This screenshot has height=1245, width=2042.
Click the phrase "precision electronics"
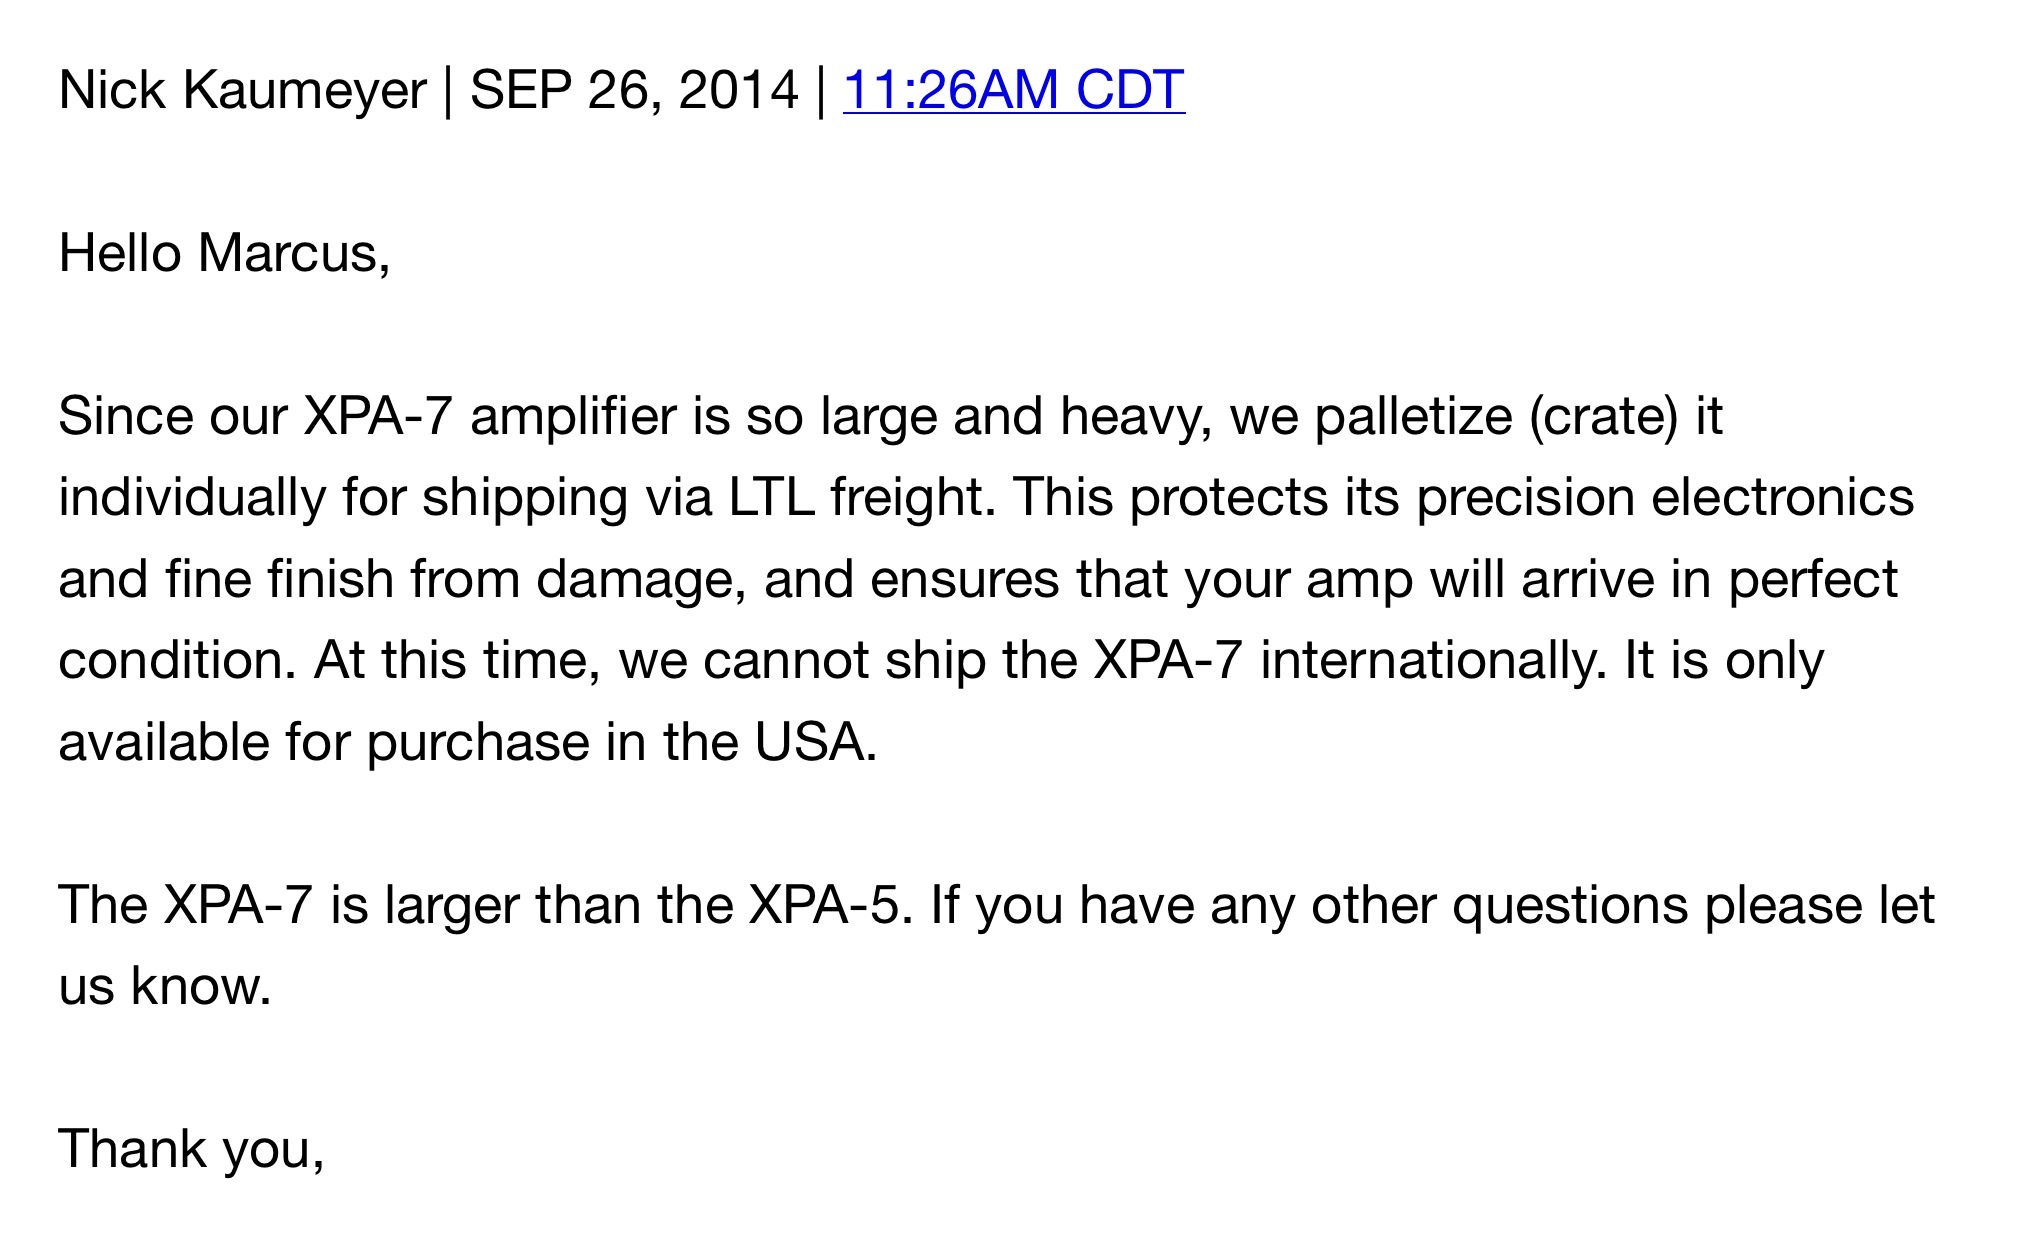tap(1665, 498)
